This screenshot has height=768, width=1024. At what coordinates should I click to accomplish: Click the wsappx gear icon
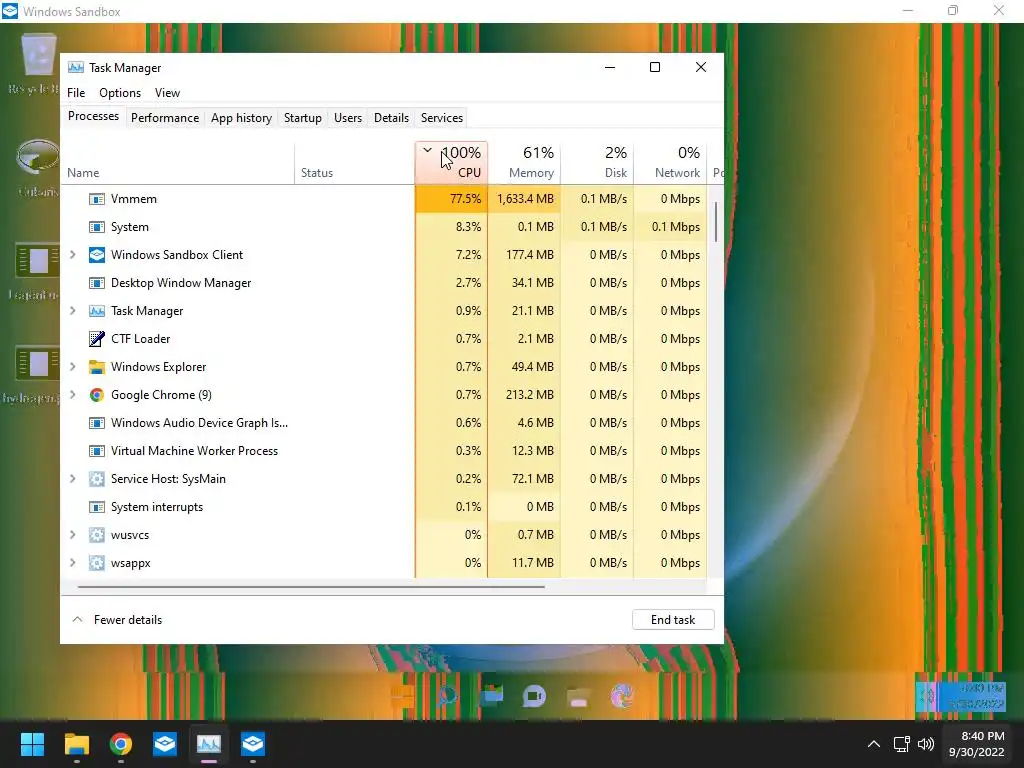point(97,563)
